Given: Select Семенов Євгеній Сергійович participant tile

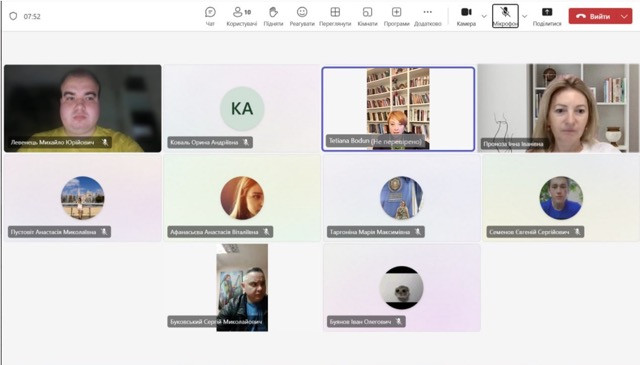Looking at the screenshot, I should pyautogui.click(x=561, y=198).
